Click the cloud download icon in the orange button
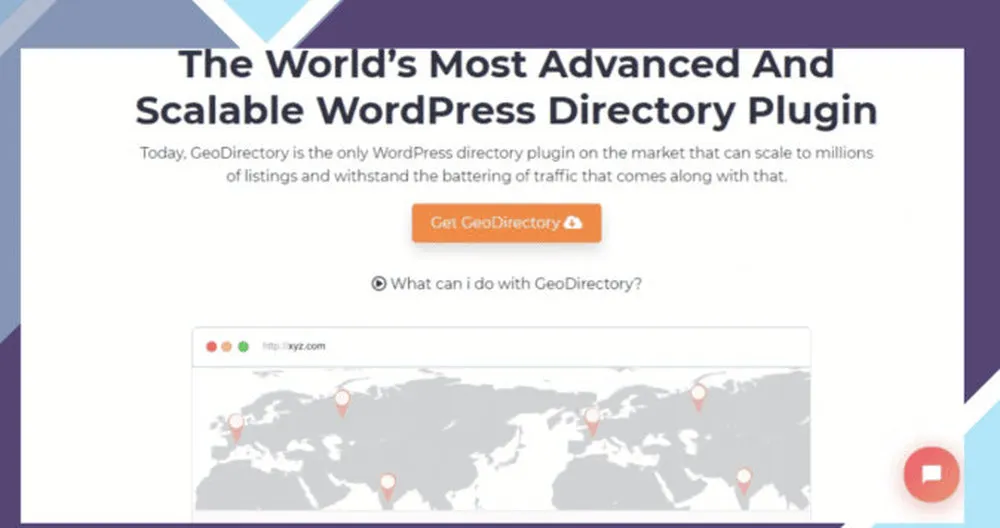 click(x=573, y=222)
